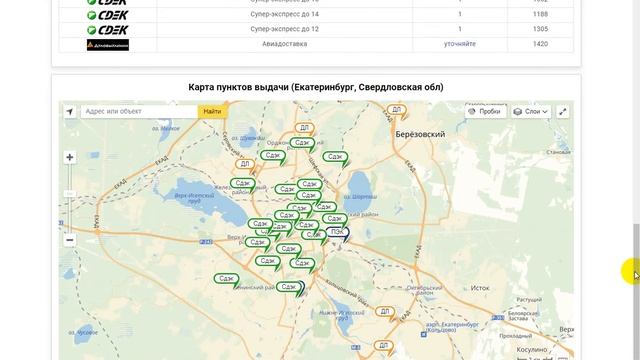640x360 pixels.
Task: Zoom in with the map plus button
Action: tap(70, 157)
